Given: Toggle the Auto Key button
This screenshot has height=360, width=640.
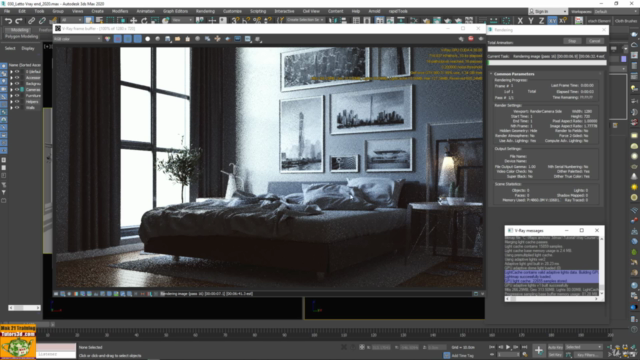Looking at the screenshot, I should 555,347.
